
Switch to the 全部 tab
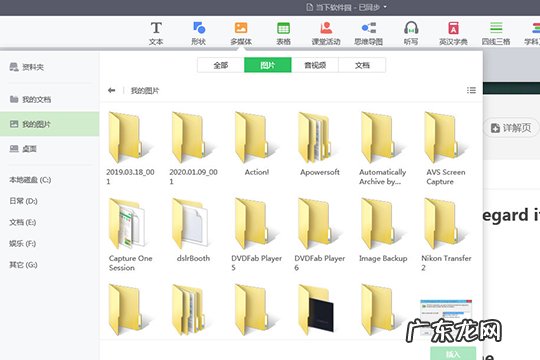click(221, 65)
